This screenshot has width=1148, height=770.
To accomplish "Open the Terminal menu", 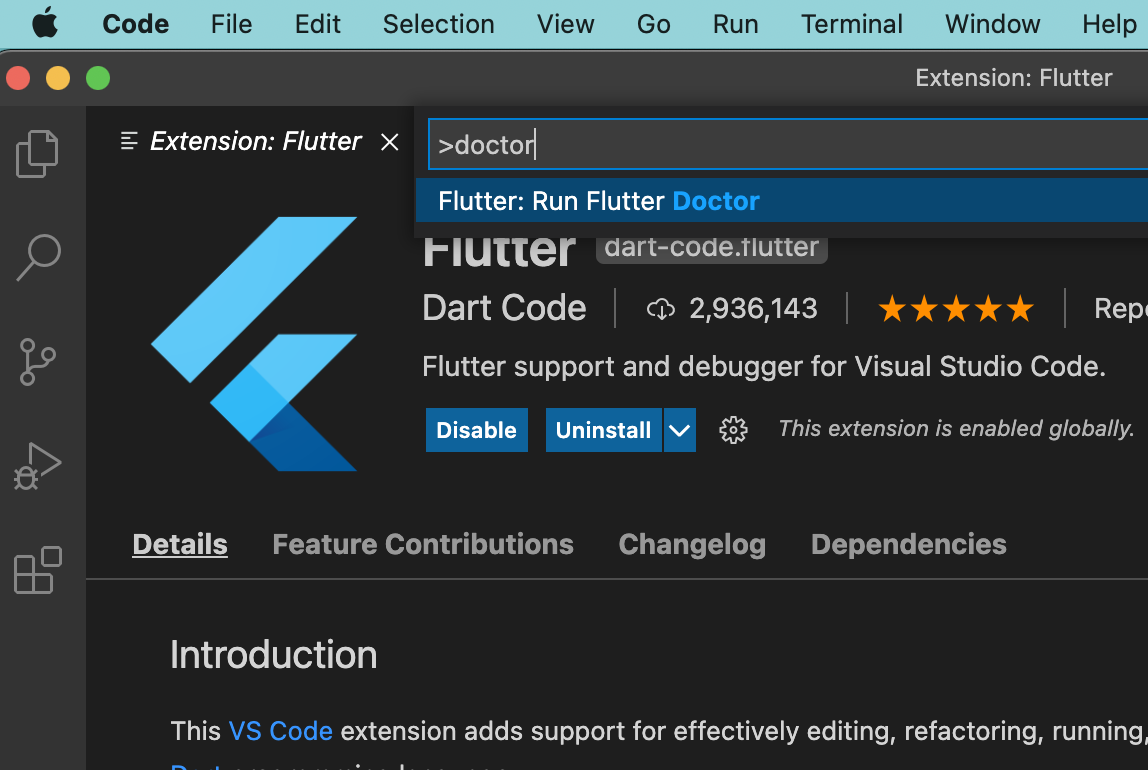I will coord(851,23).
